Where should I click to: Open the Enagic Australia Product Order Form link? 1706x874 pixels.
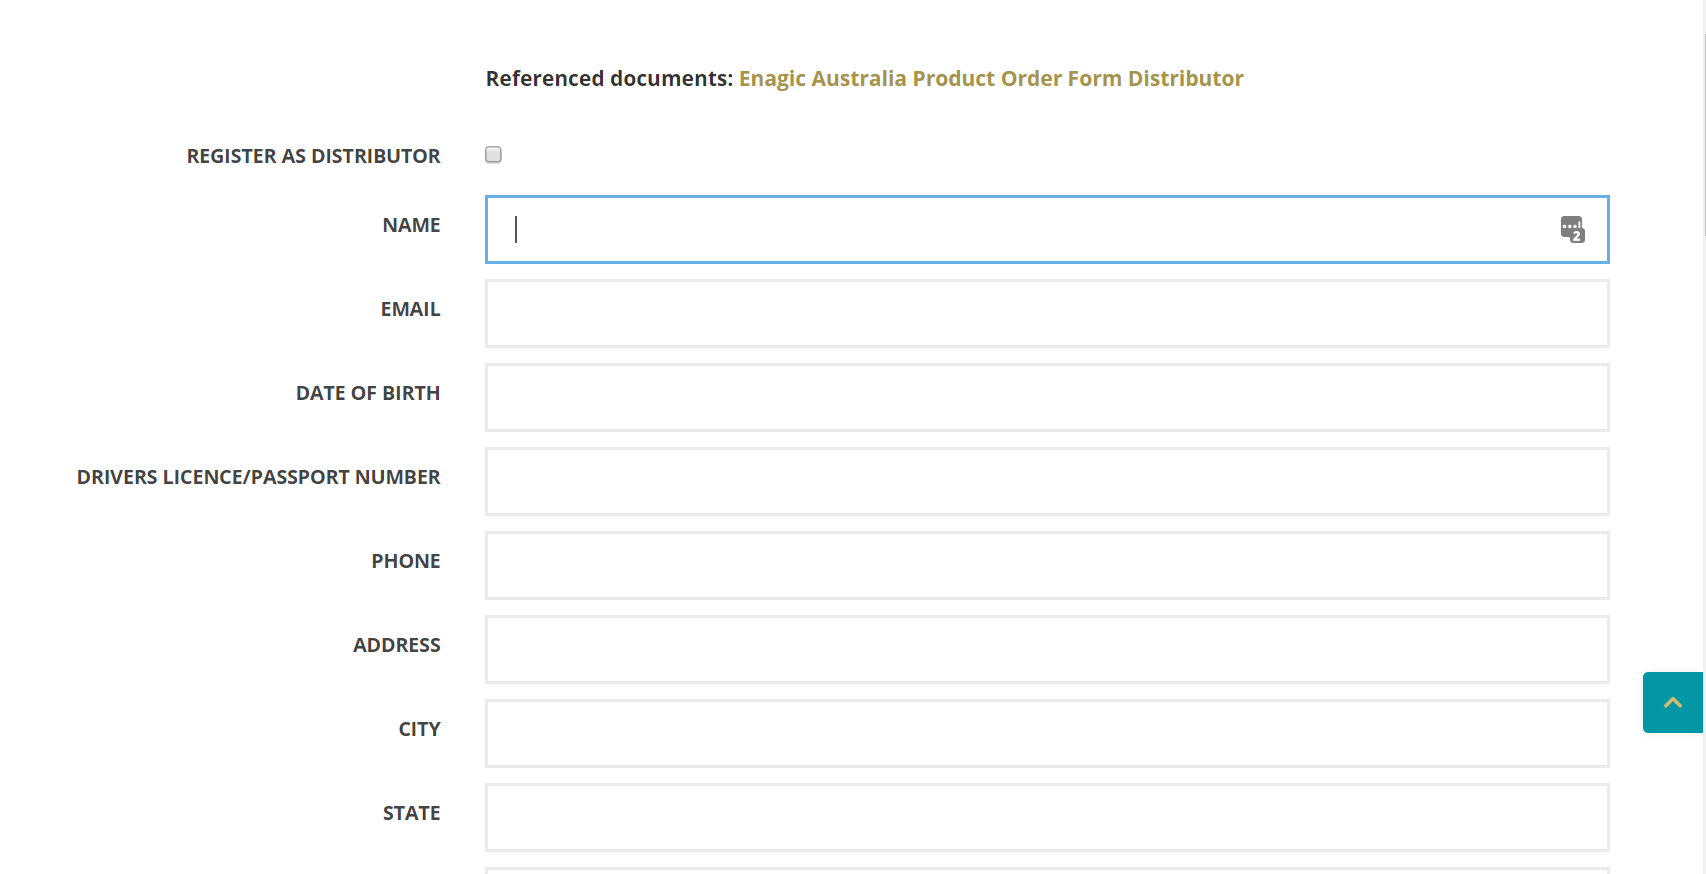coord(990,79)
